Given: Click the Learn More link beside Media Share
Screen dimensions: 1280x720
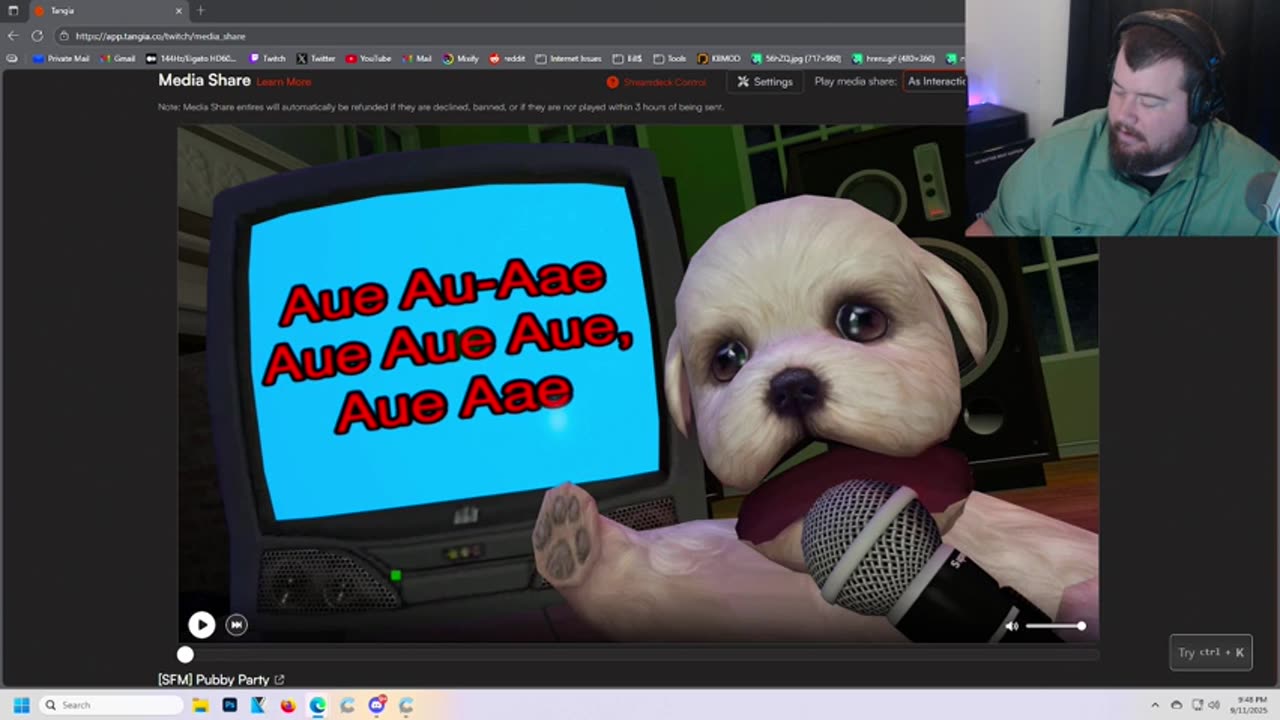Looking at the screenshot, I should [284, 82].
